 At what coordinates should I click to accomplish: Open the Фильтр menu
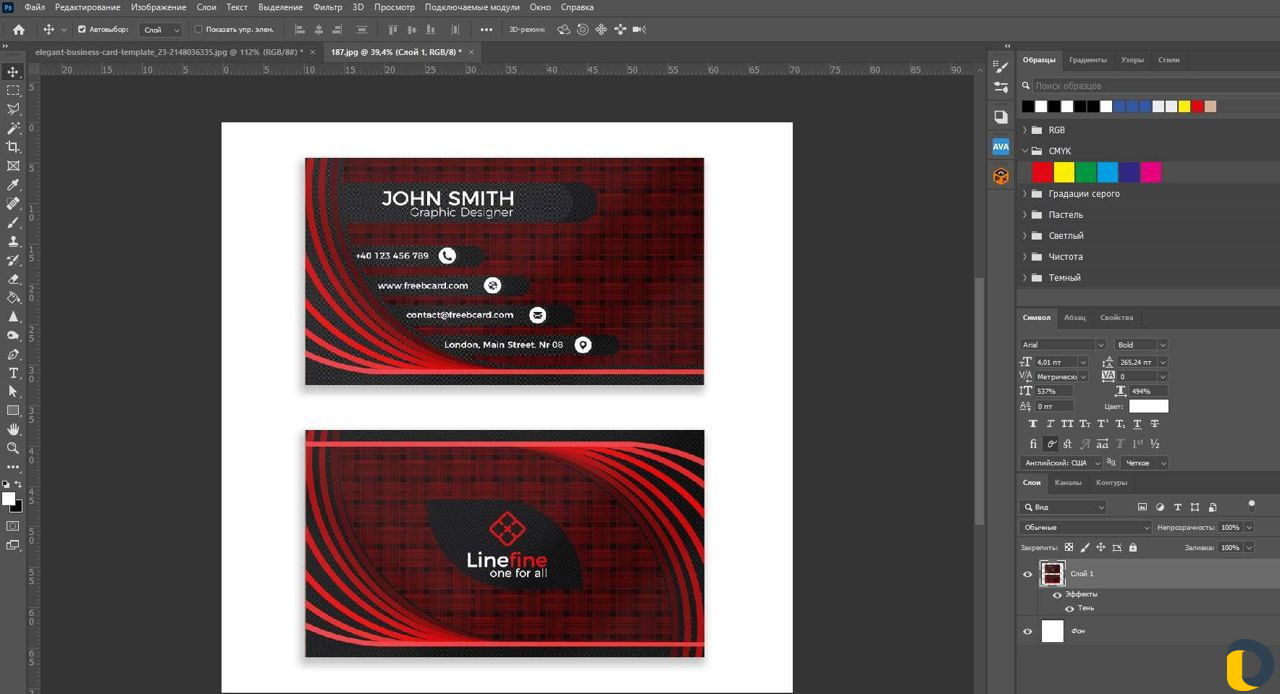pyautogui.click(x=328, y=7)
